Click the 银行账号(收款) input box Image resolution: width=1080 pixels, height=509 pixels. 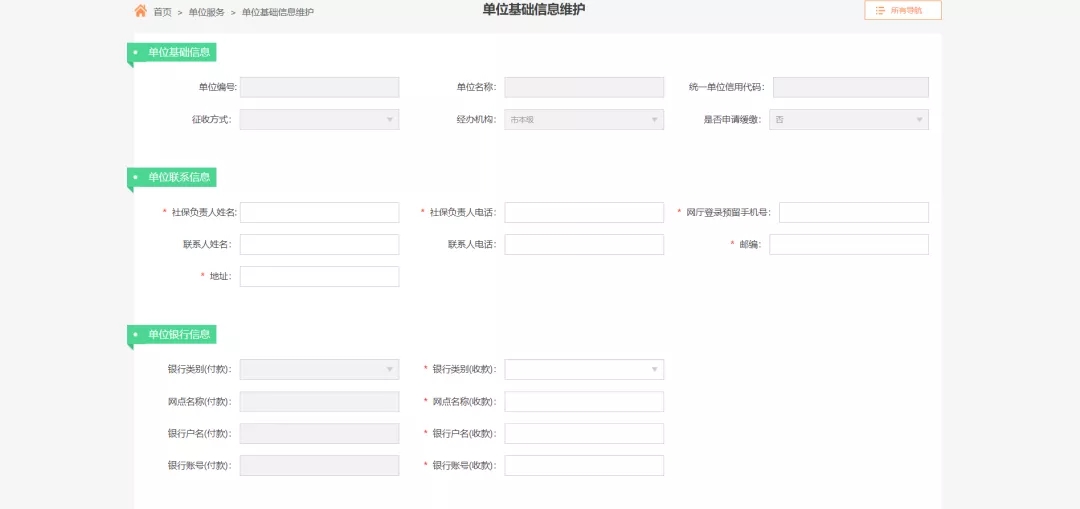(x=583, y=466)
